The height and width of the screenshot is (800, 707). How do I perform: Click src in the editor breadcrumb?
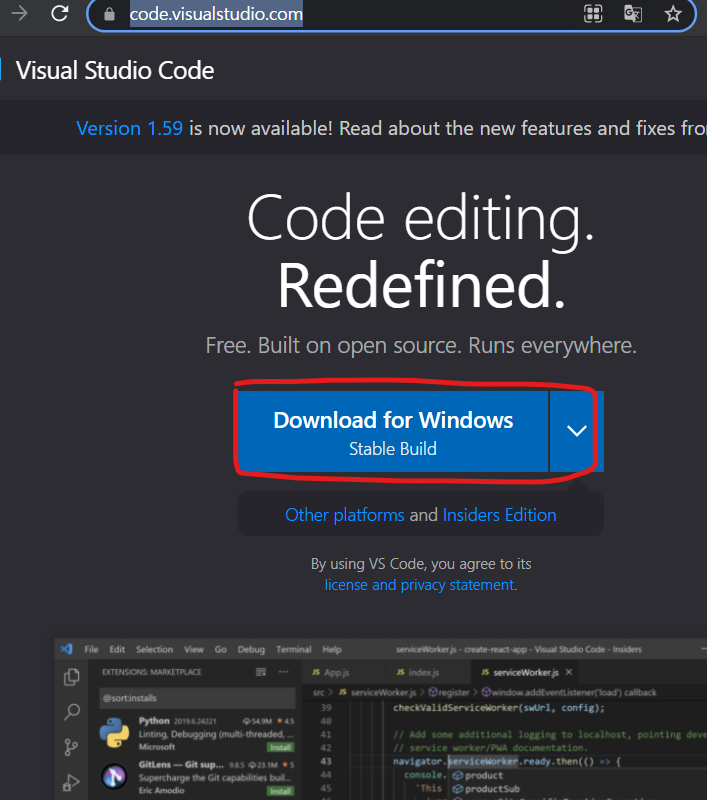318,692
